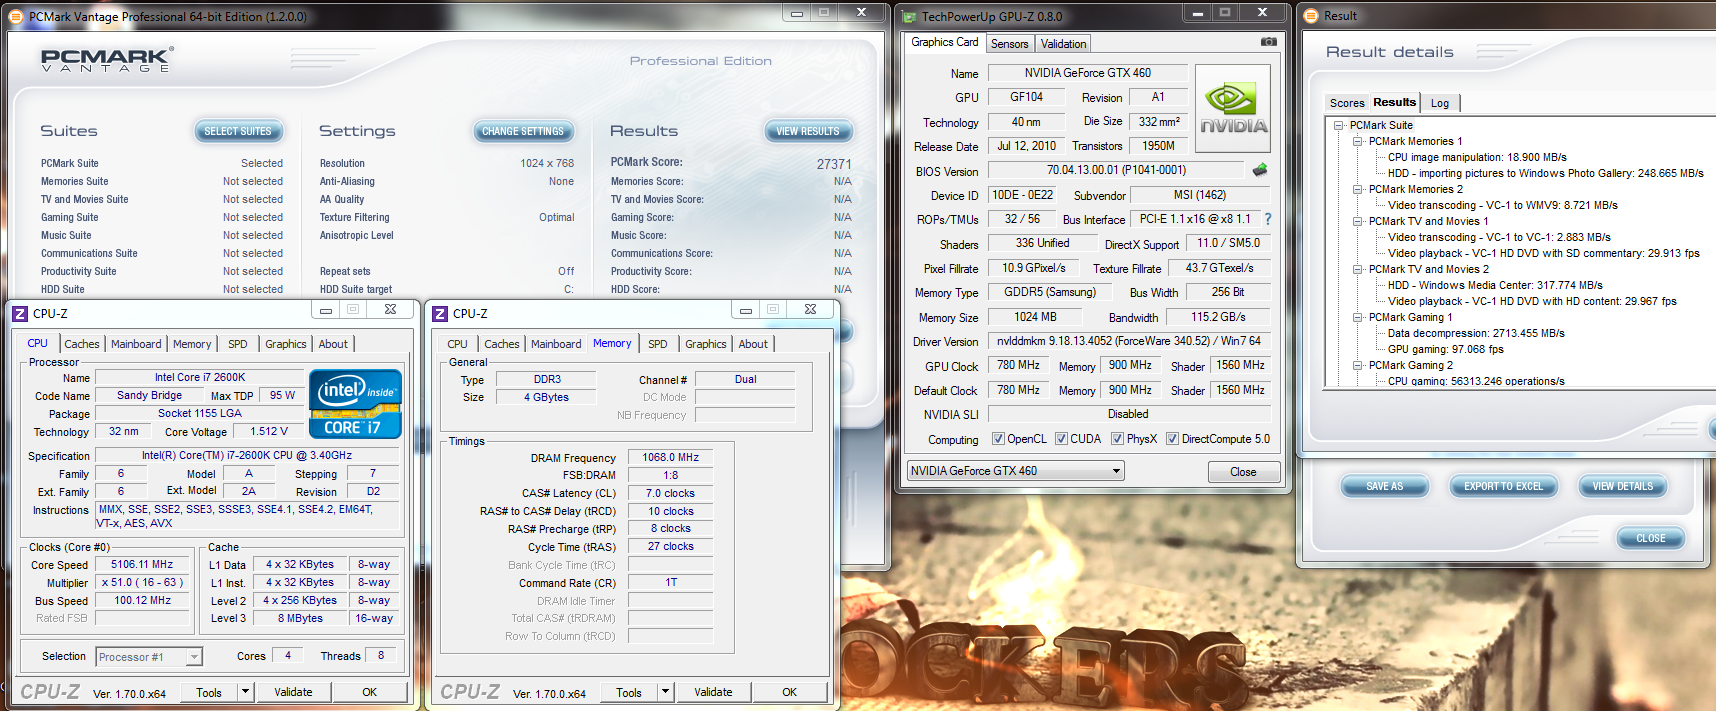1716x711 pixels.
Task: Switch to the Validation tab in GPU-Z
Action: (x=1063, y=44)
